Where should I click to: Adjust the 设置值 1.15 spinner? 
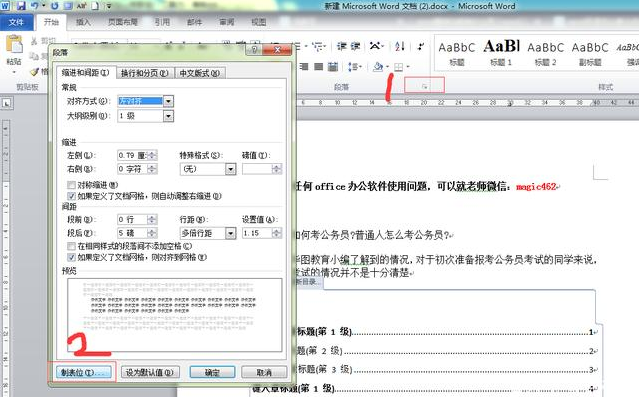277,233
